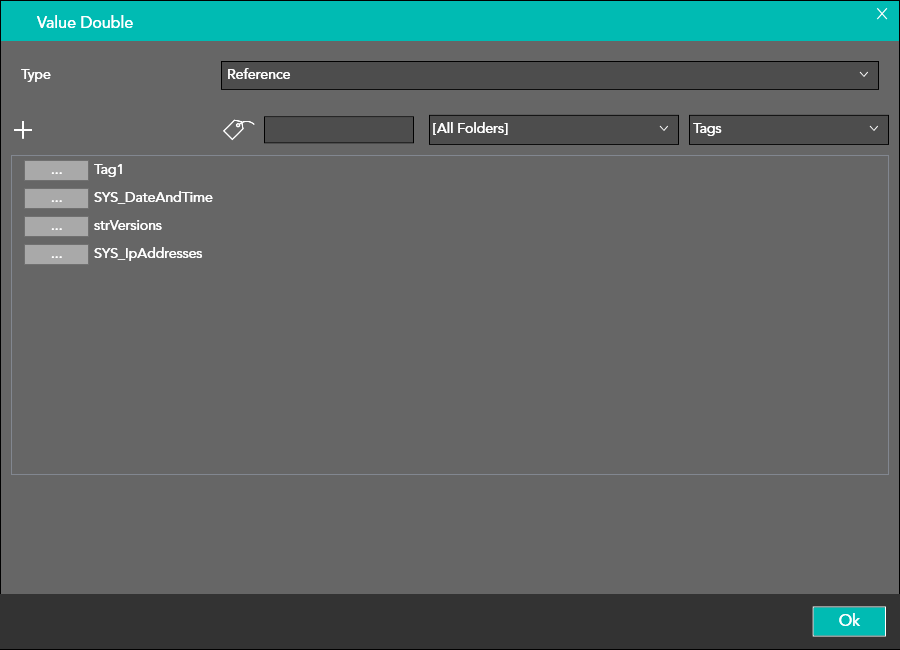Select Tag1 in the tag list
The height and width of the screenshot is (650, 900).
click(108, 170)
